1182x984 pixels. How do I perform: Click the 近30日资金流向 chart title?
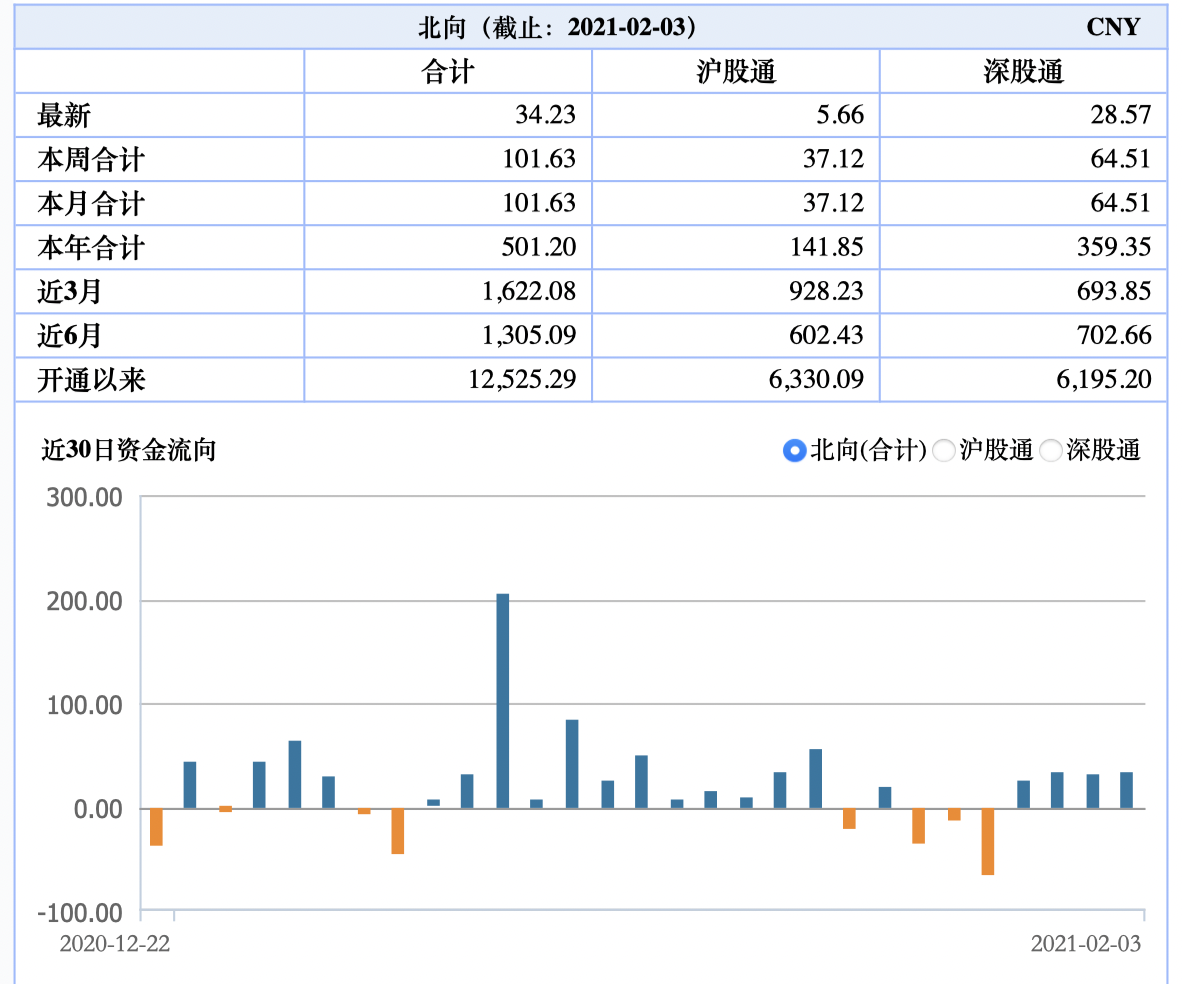(x=129, y=450)
